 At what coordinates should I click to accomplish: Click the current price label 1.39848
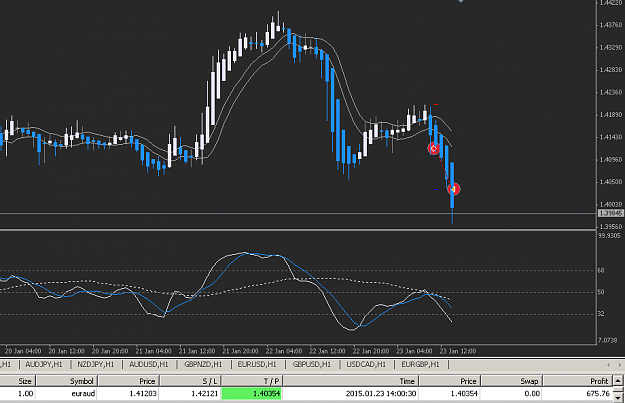(611, 213)
